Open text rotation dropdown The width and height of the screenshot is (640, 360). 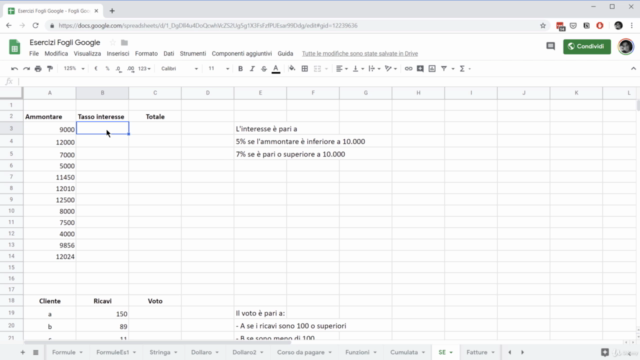point(391,69)
